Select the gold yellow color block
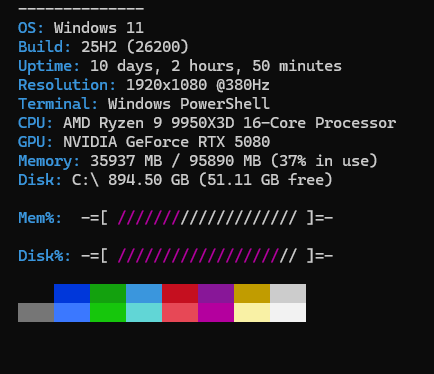 (252, 294)
